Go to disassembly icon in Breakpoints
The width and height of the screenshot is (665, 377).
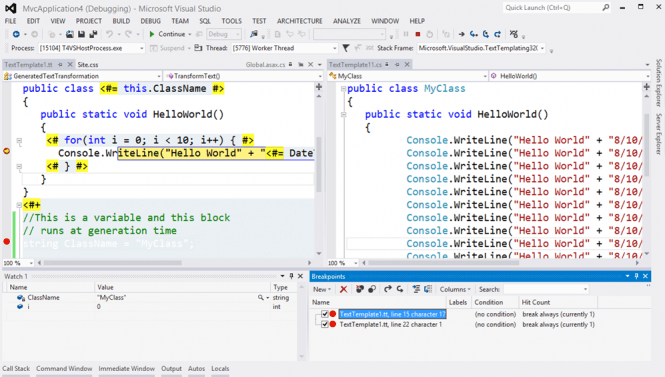(428, 289)
